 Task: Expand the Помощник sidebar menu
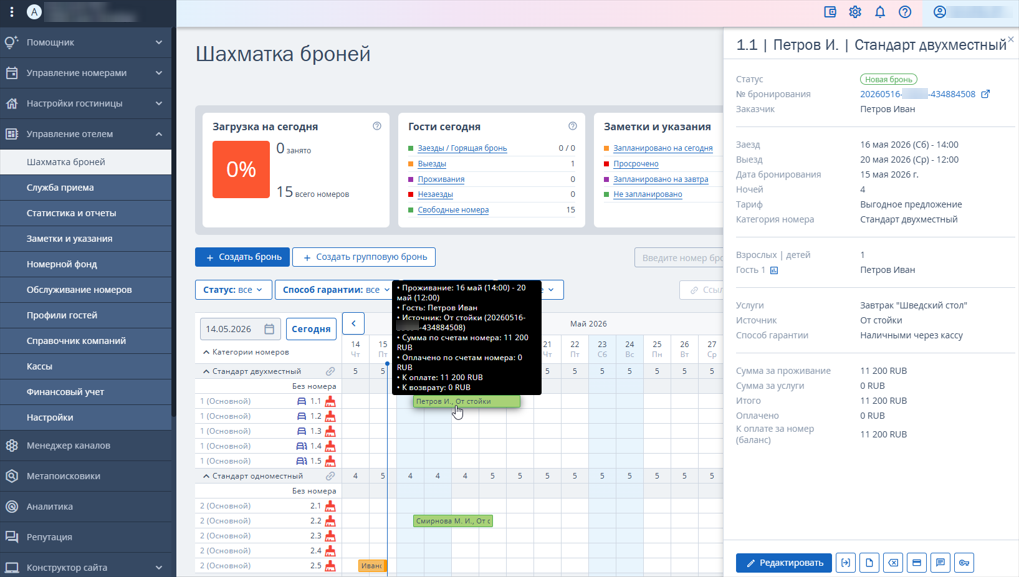click(x=86, y=42)
